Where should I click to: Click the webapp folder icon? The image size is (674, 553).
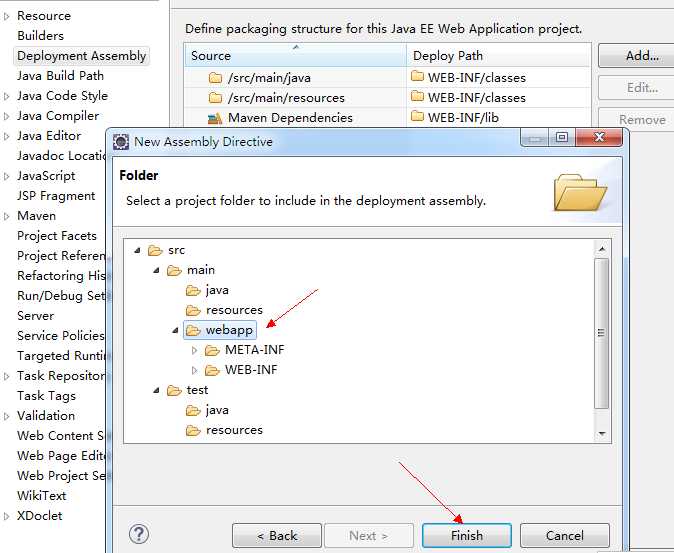[193, 330]
